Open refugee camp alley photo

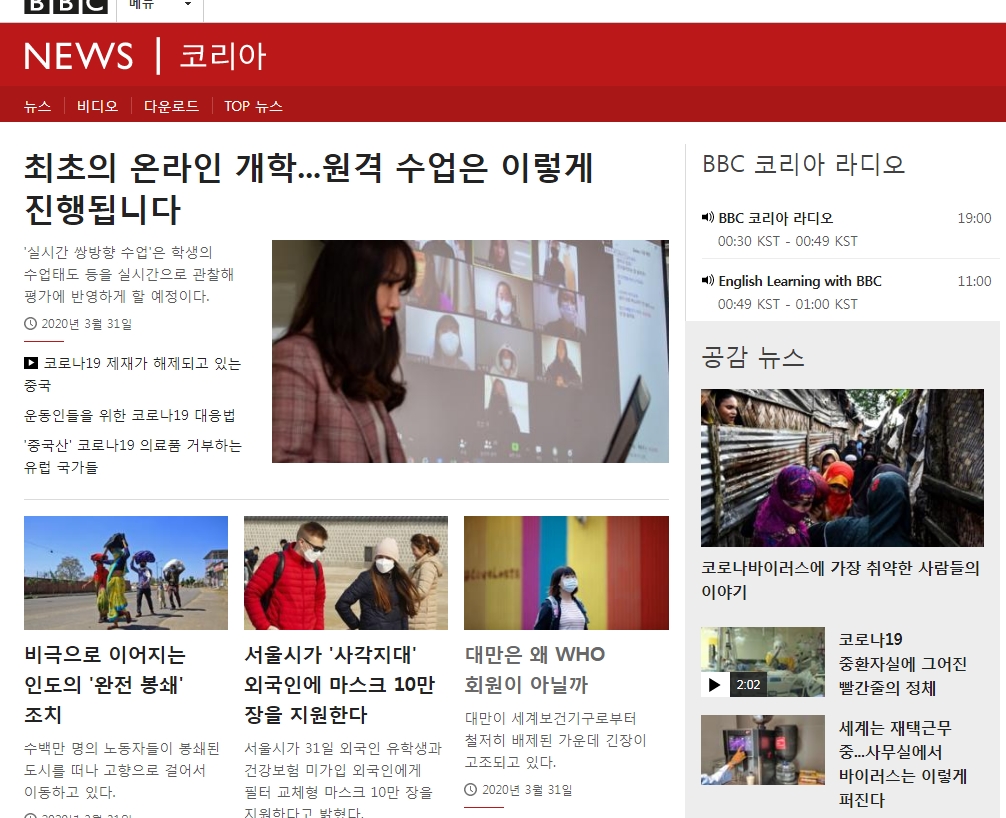(842, 468)
